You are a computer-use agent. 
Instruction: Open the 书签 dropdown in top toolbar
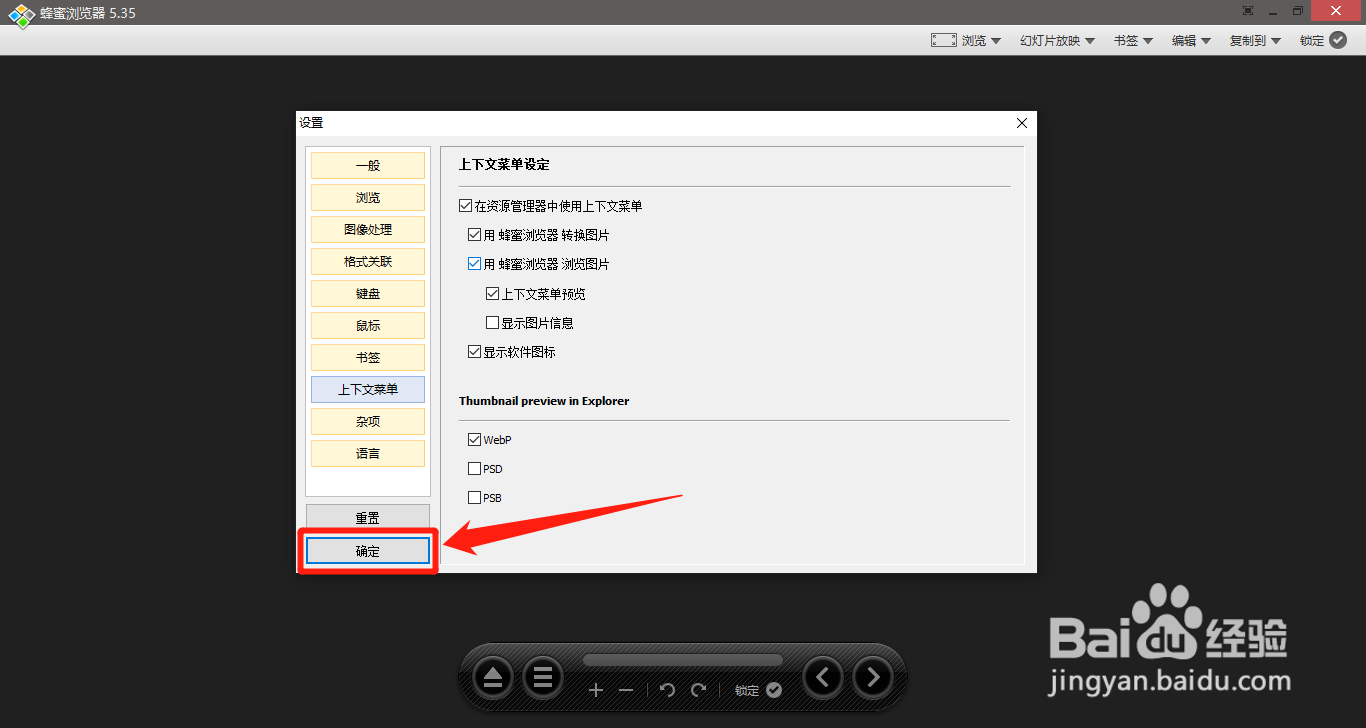coord(1133,41)
